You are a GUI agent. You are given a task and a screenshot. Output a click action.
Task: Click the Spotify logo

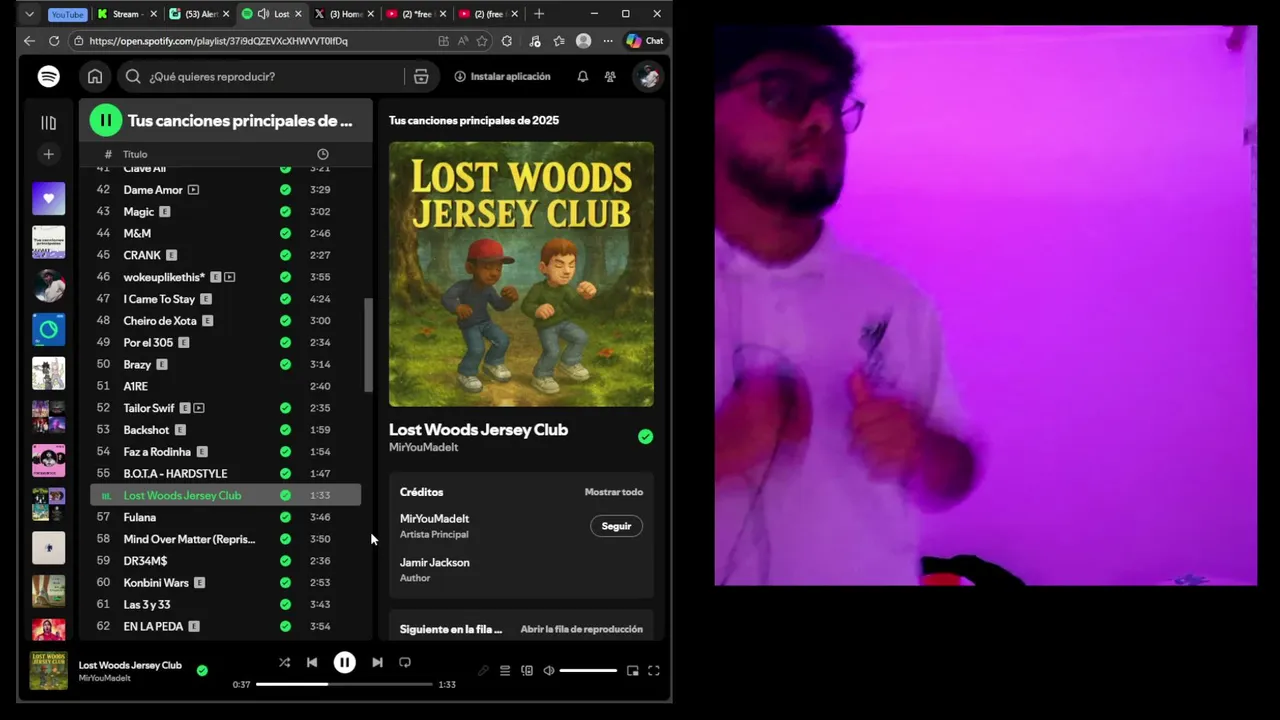48,76
